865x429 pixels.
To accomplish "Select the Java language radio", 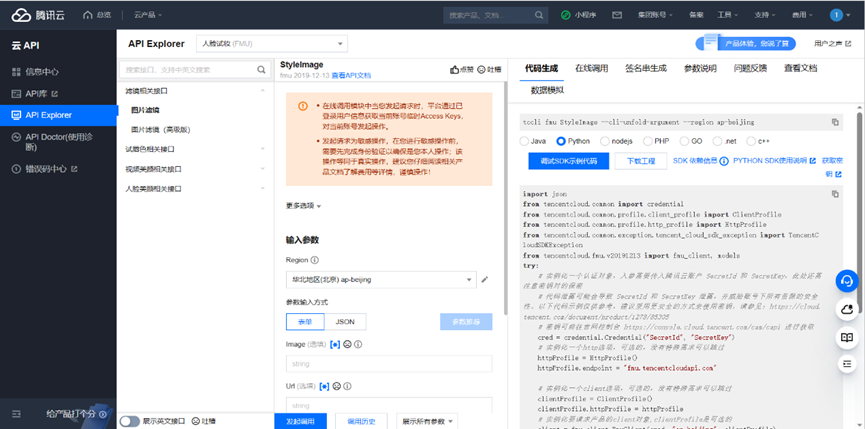I will [524, 141].
